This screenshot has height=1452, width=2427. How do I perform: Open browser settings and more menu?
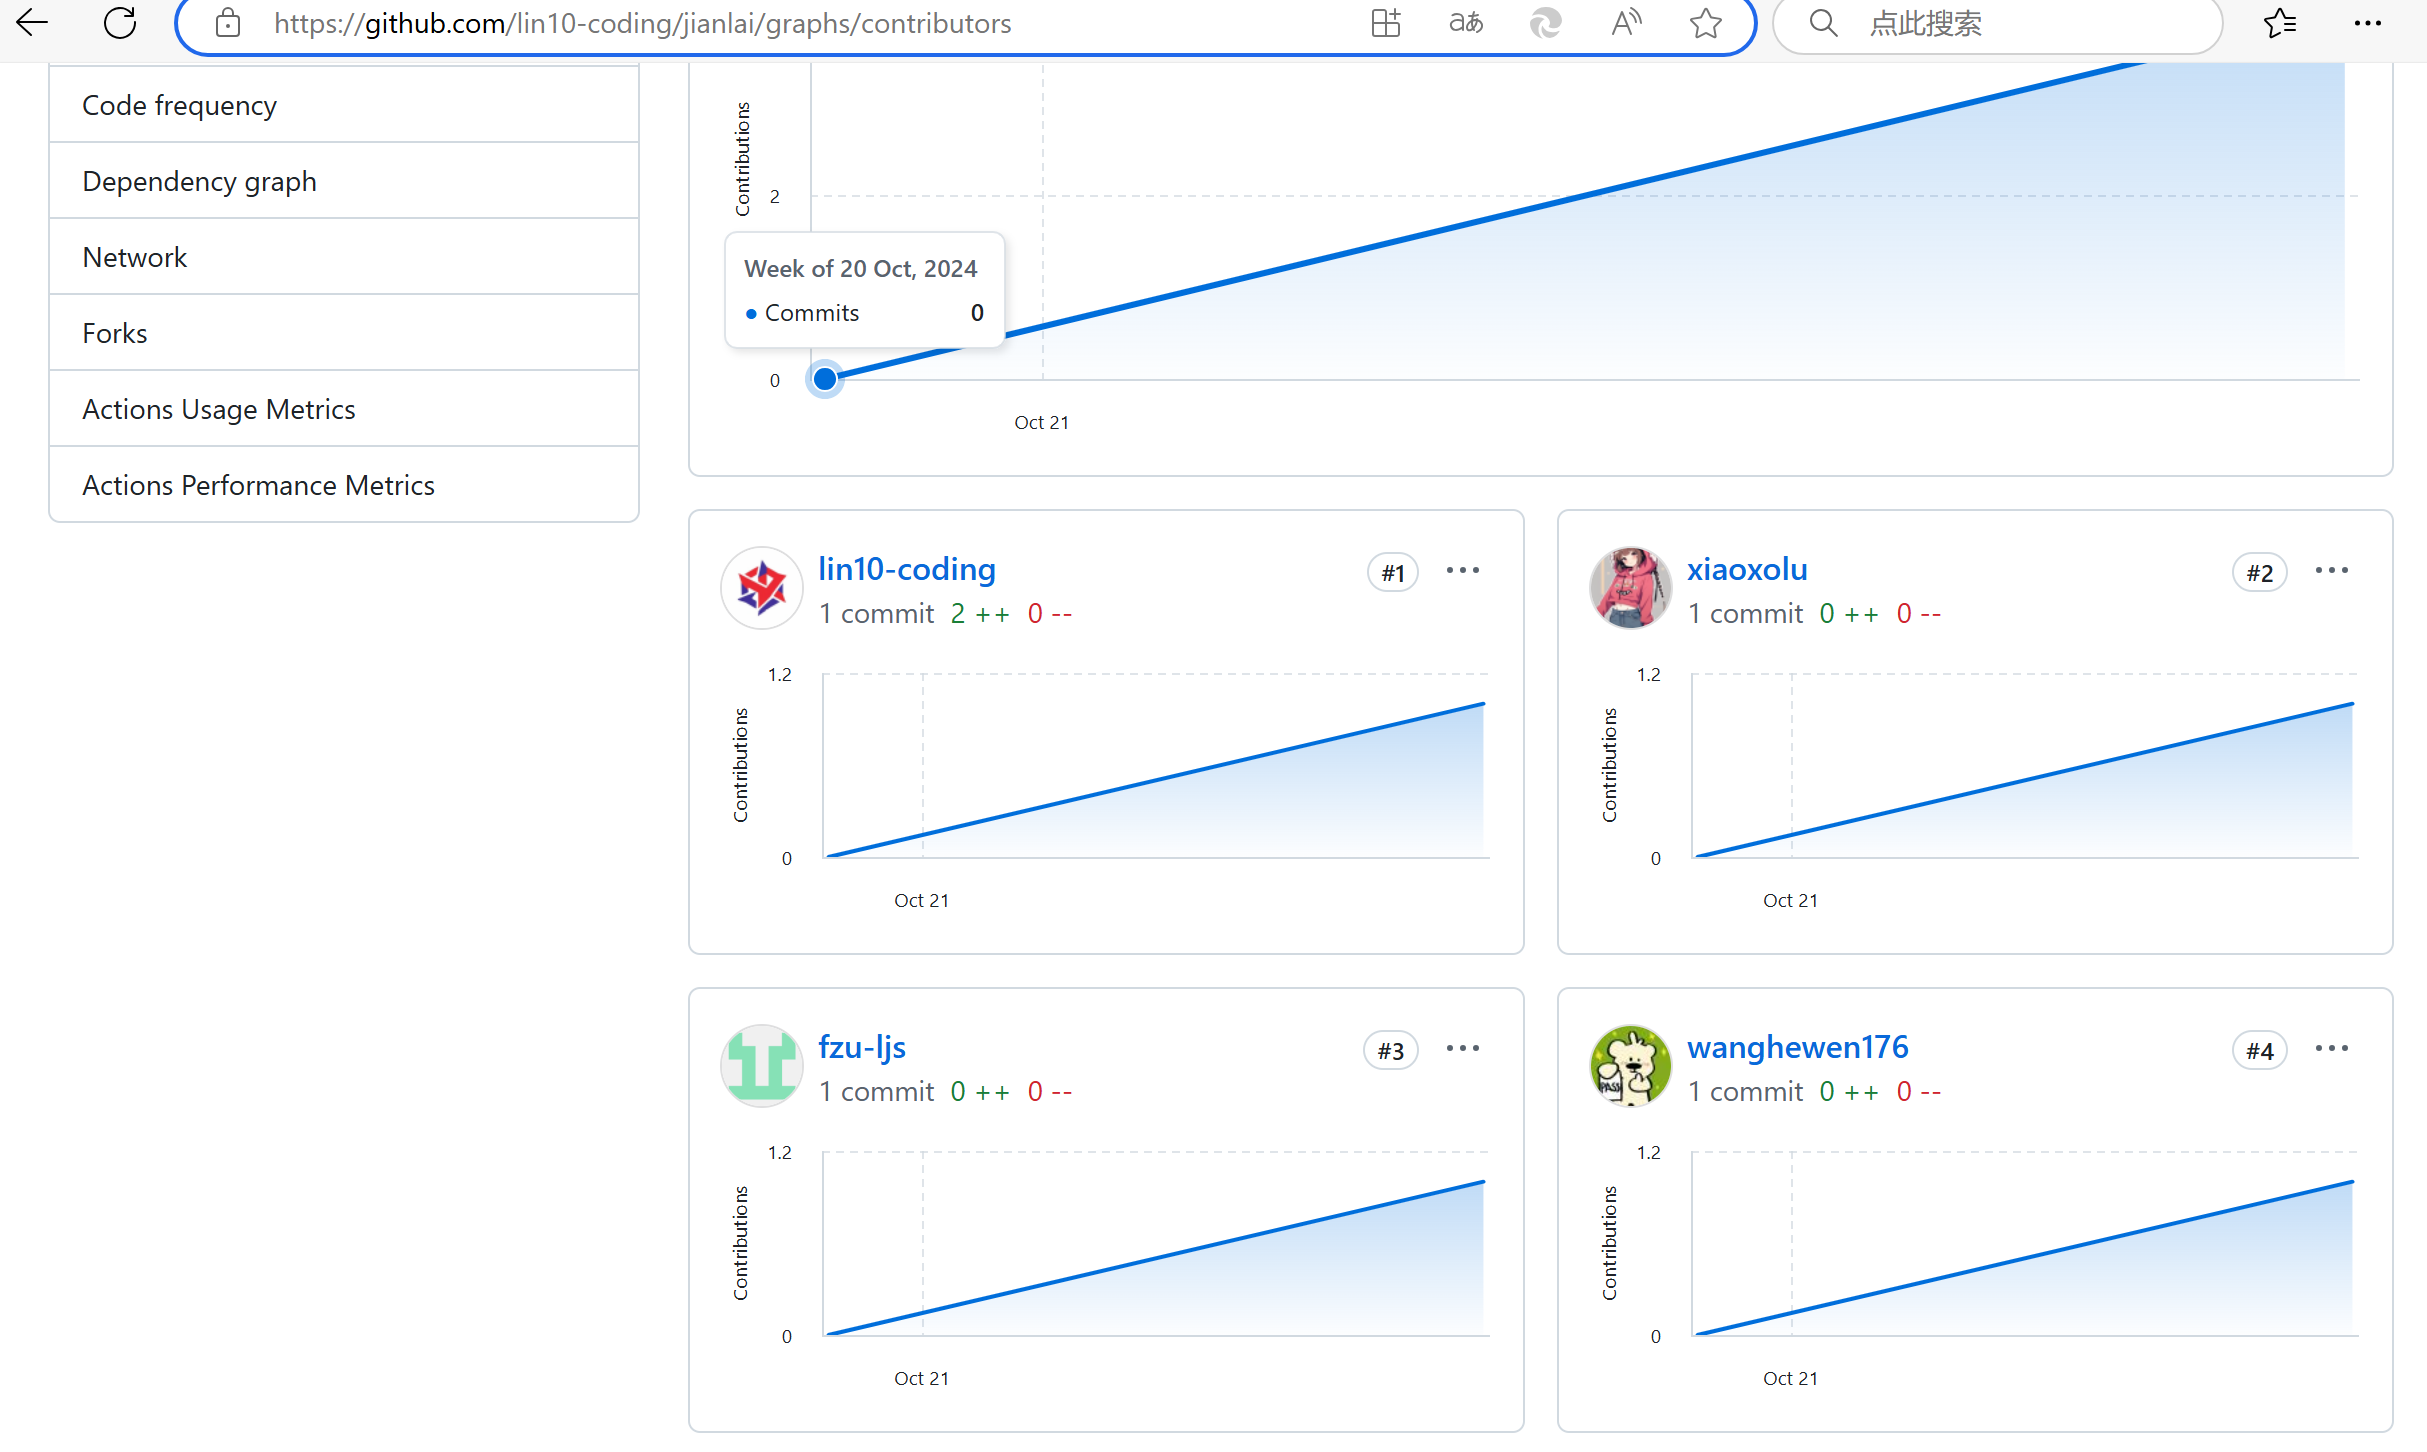[2368, 22]
